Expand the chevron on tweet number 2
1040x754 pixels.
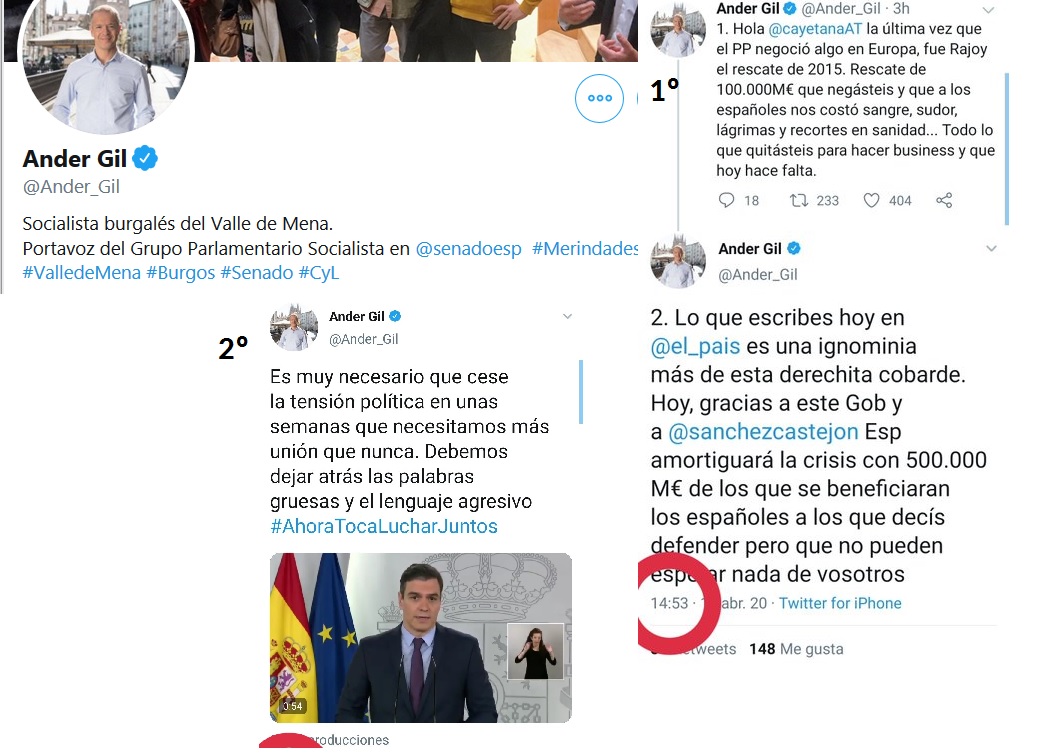click(991, 249)
